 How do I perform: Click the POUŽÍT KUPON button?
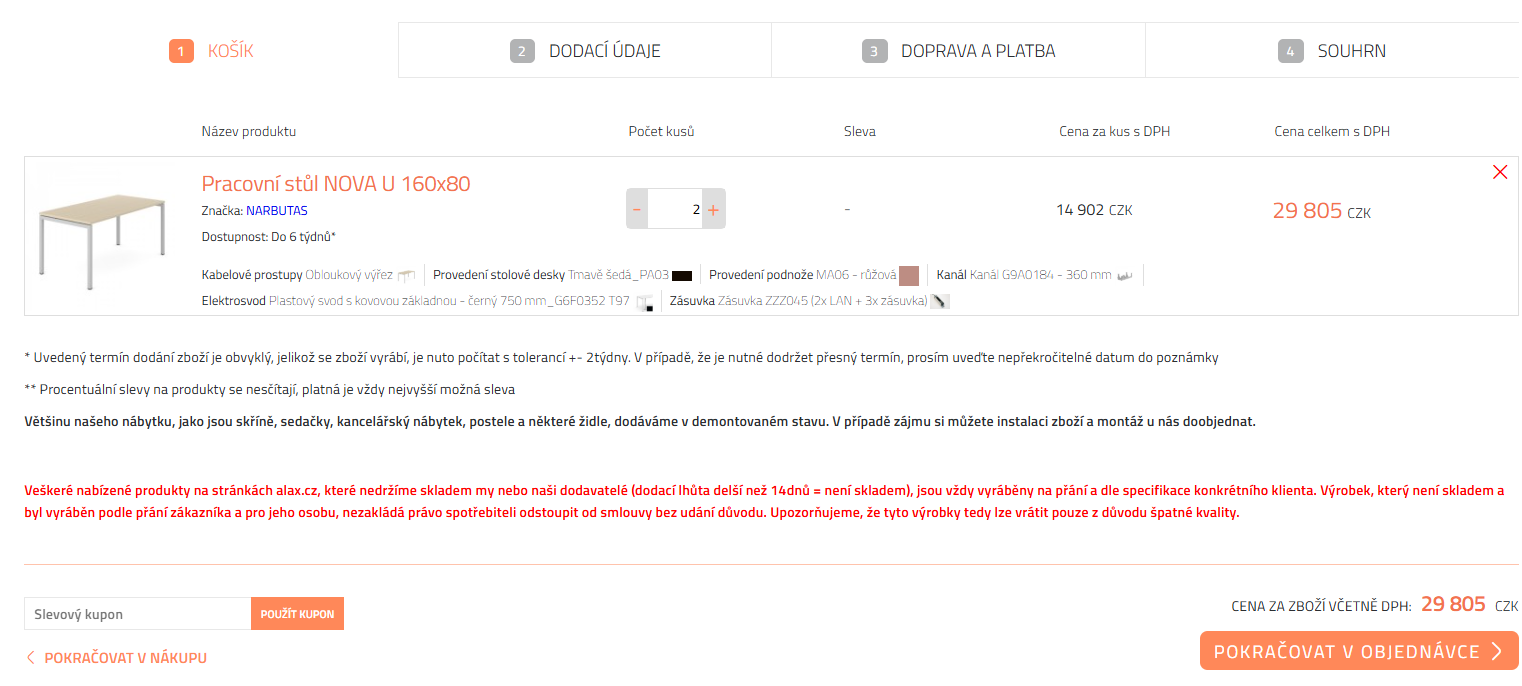[297, 613]
